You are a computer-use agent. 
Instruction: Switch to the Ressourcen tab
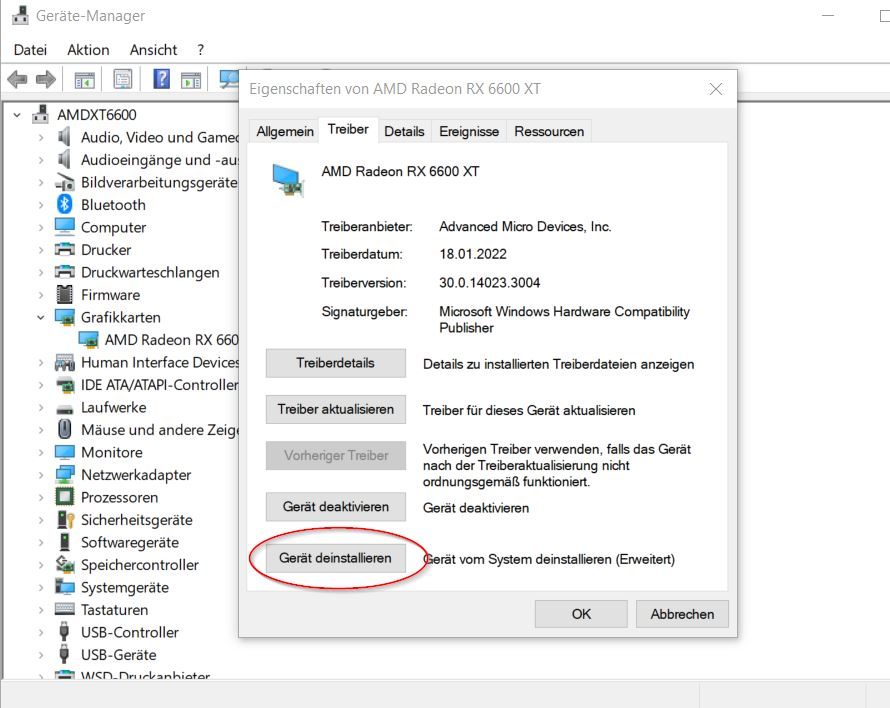[549, 131]
